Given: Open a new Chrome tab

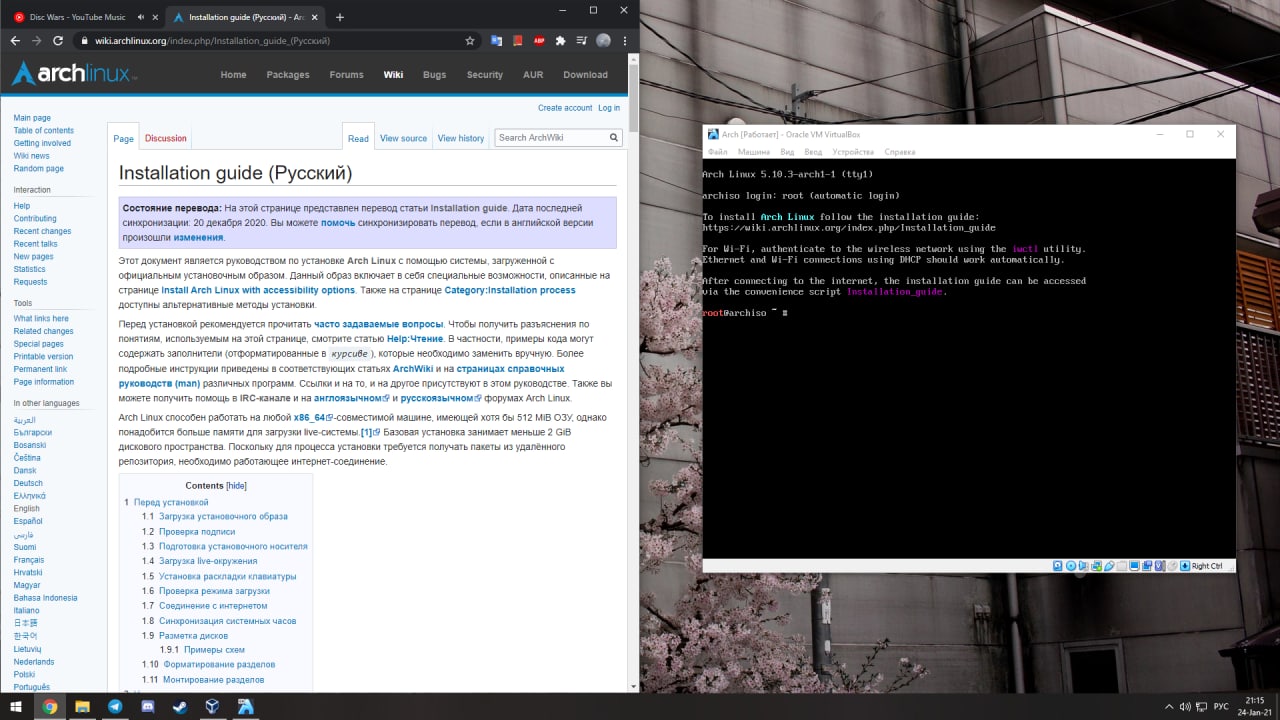Looking at the screenshot, I should 340,17.
